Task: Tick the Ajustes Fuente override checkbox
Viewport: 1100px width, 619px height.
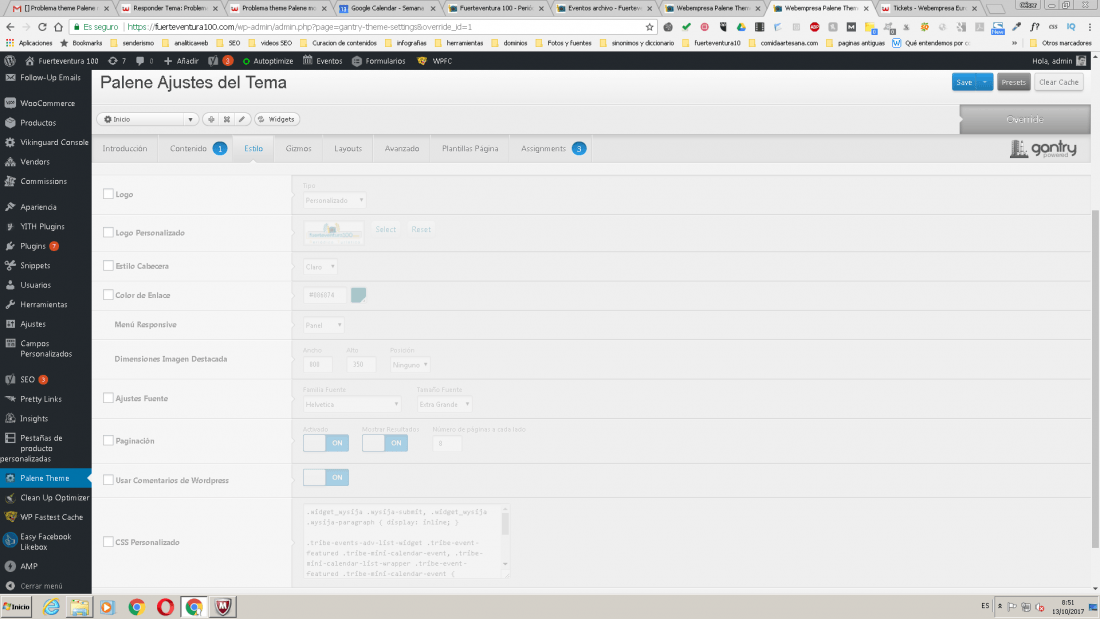Action: (x=108, y=398)
